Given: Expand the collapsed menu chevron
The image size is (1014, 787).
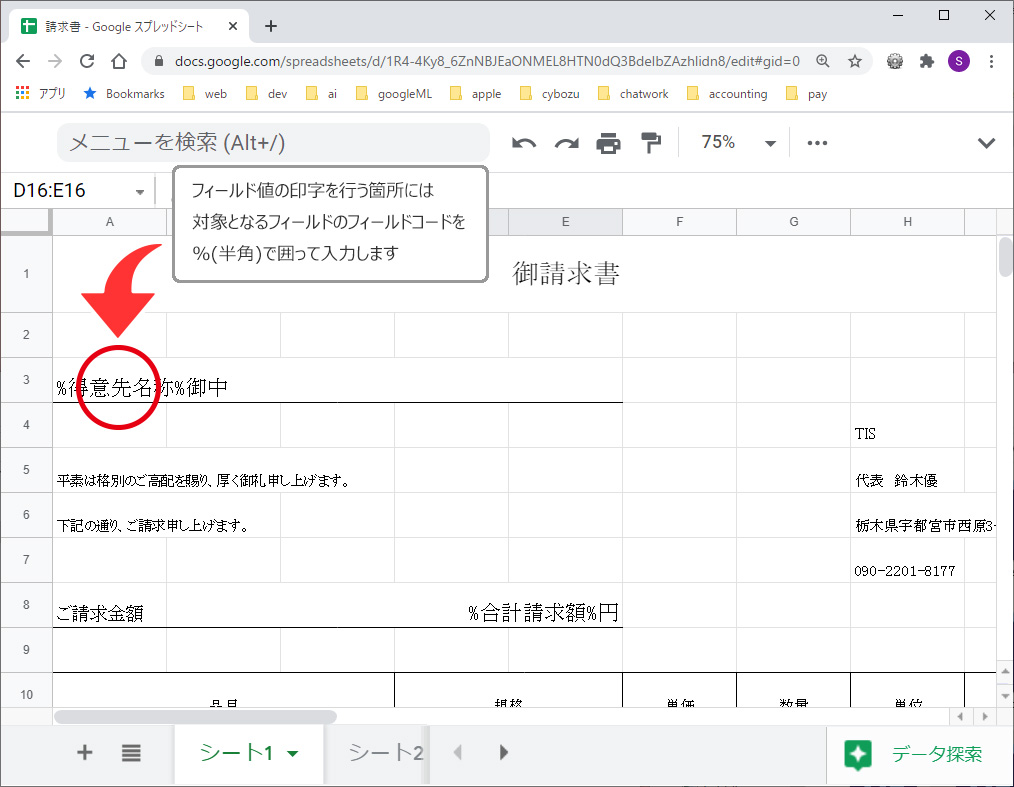Looking at the screenshot, I should (986, 143).
